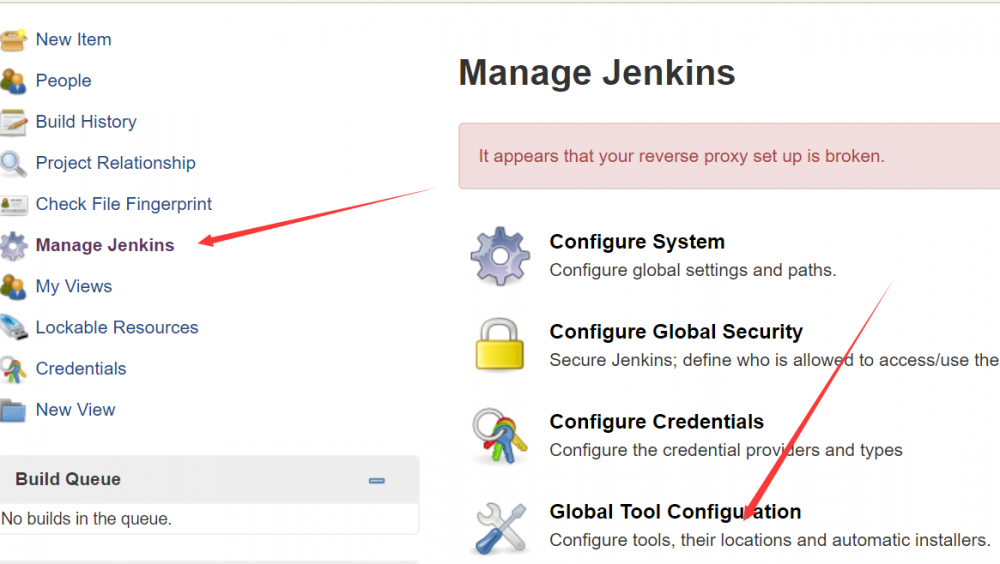The width and height of the screenshot is (1000, 564).
Task: Open the People link
Action: 63,81
